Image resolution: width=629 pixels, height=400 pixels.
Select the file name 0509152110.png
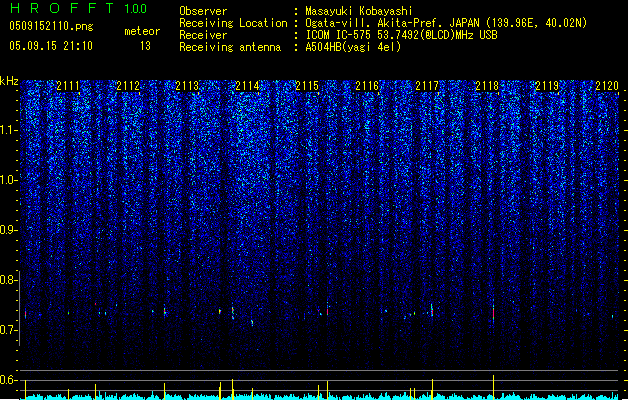point(51,26)
